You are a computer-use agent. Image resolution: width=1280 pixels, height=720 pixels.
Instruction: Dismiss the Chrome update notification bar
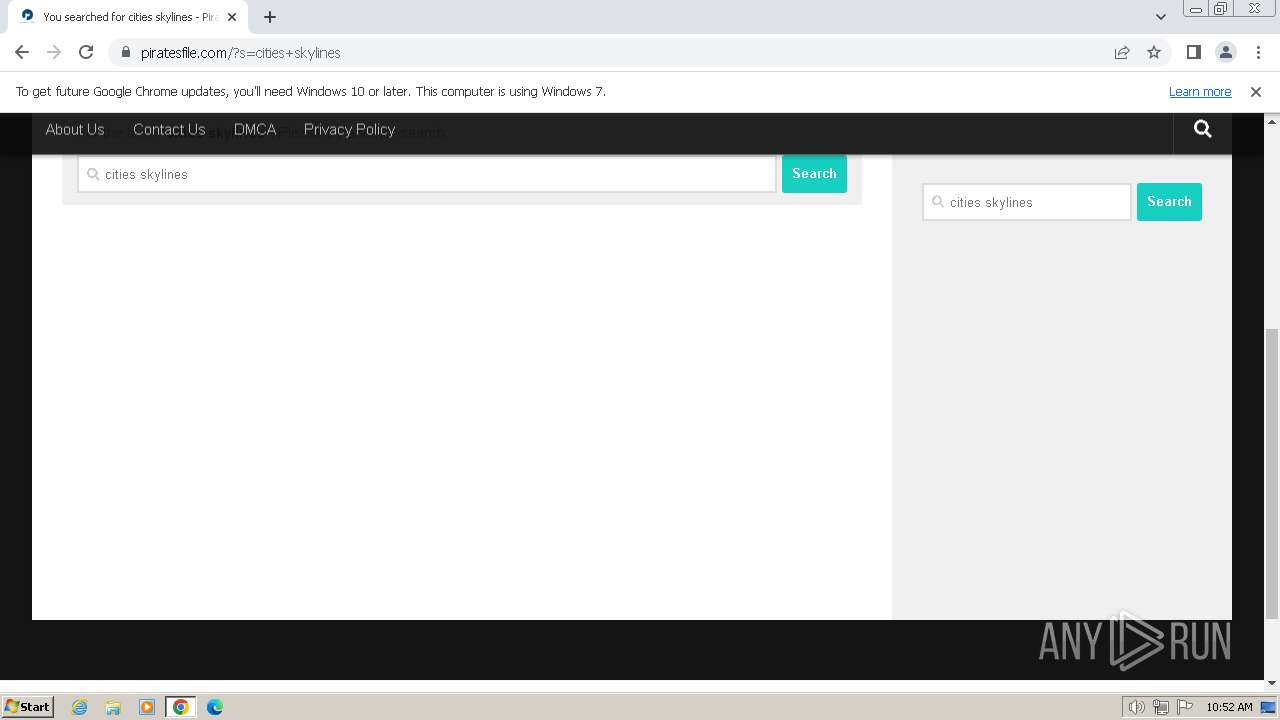click(x=1256, y=92)
